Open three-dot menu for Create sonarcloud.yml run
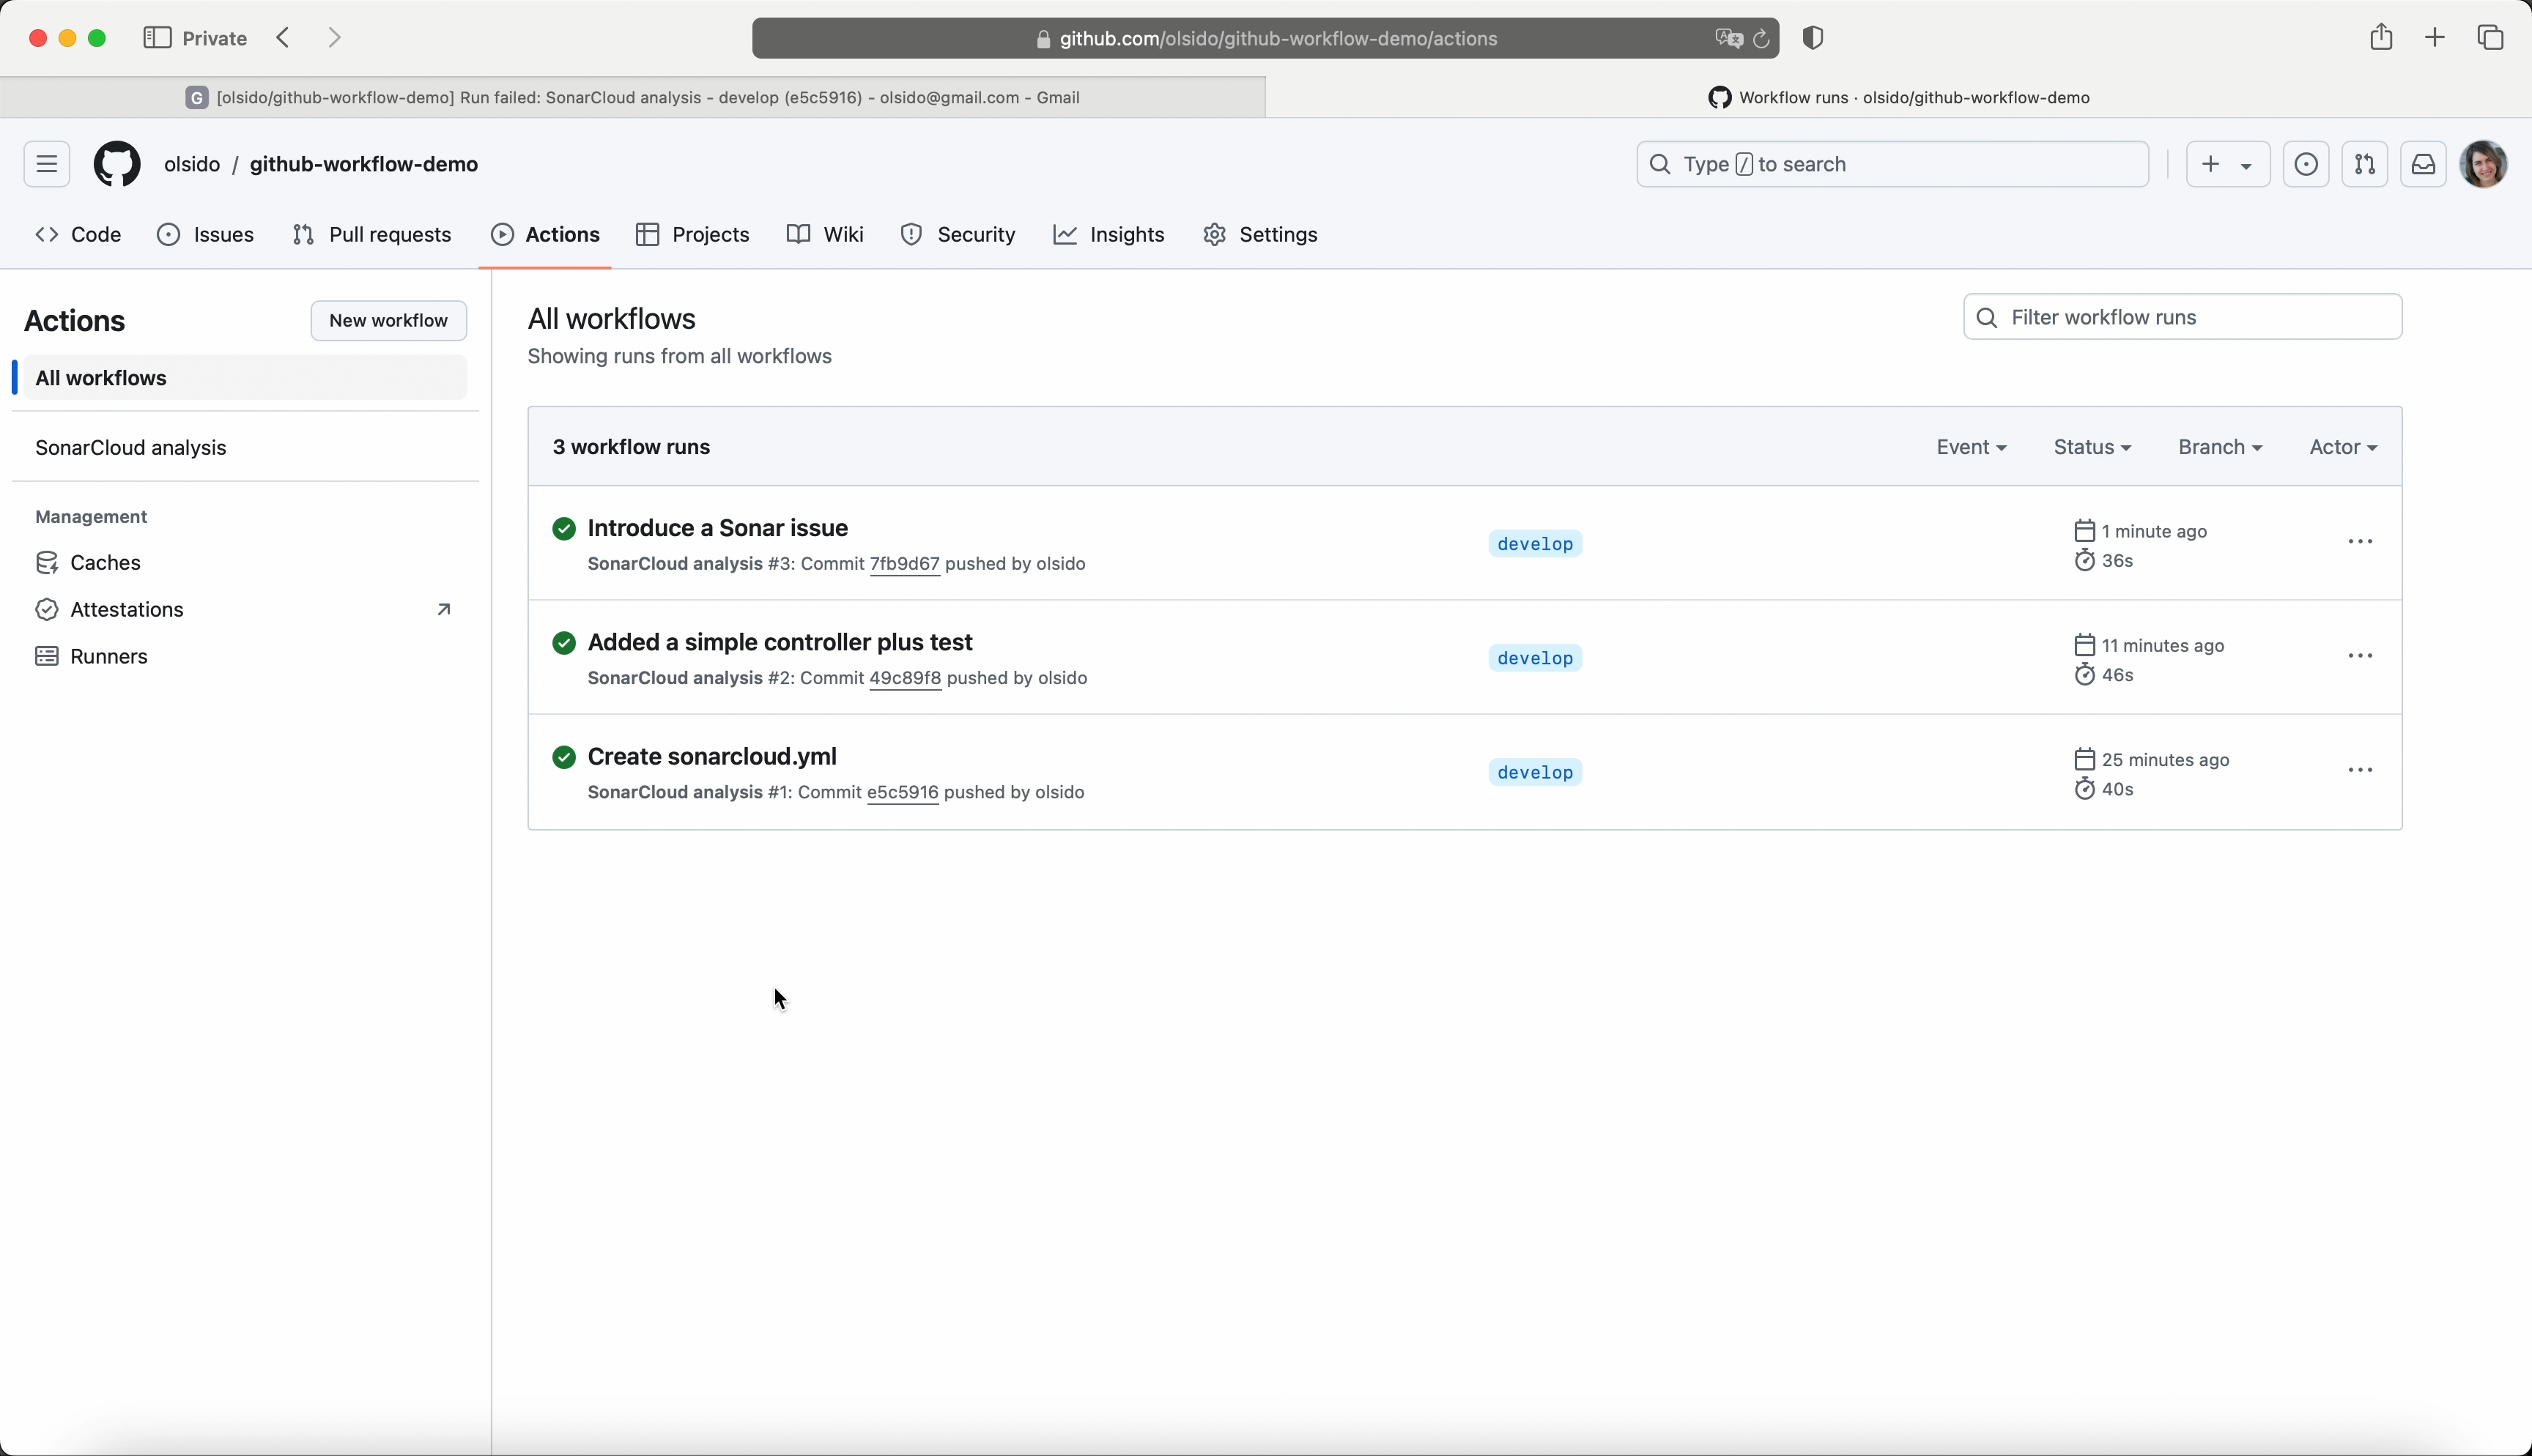Image resolution: width=2532 pixels, height=1456 pixels. point(2360,770)
